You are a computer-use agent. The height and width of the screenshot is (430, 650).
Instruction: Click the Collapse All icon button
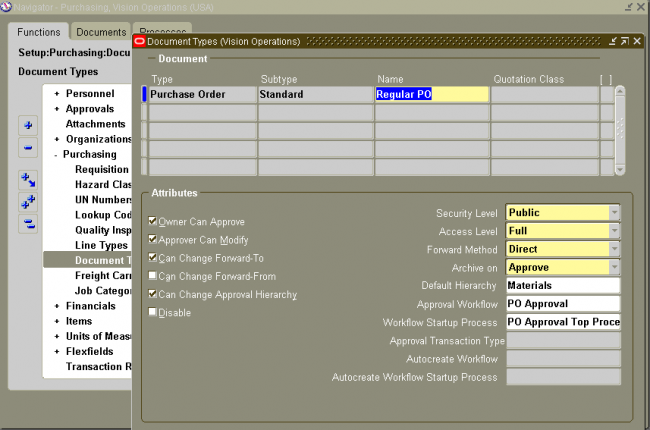[28, 224]
